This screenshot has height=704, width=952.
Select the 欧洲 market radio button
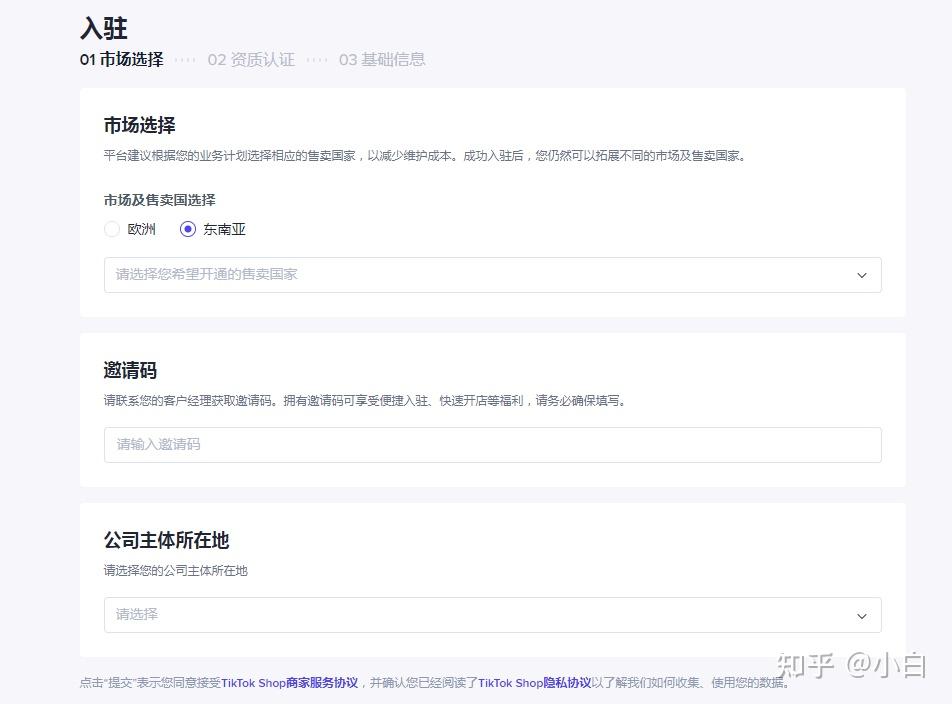(112, 229)
